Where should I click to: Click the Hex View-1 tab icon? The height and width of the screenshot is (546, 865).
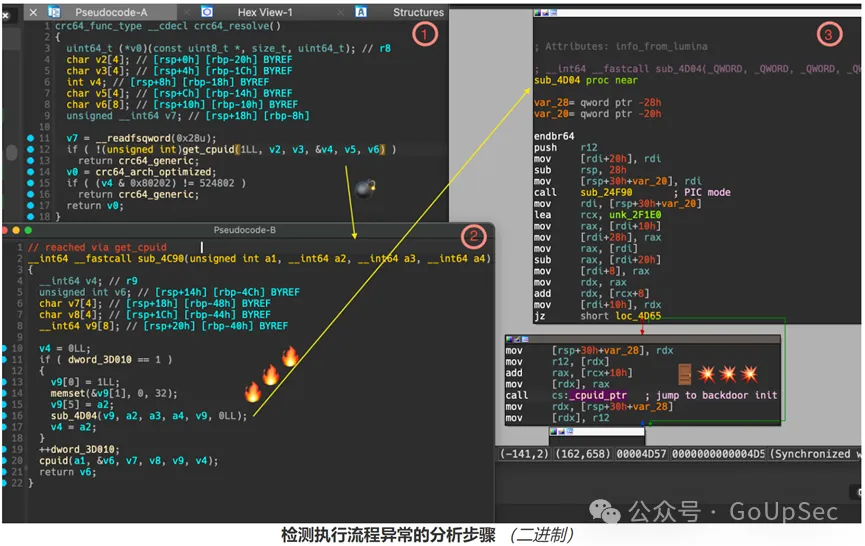click(x=207, y=13)
